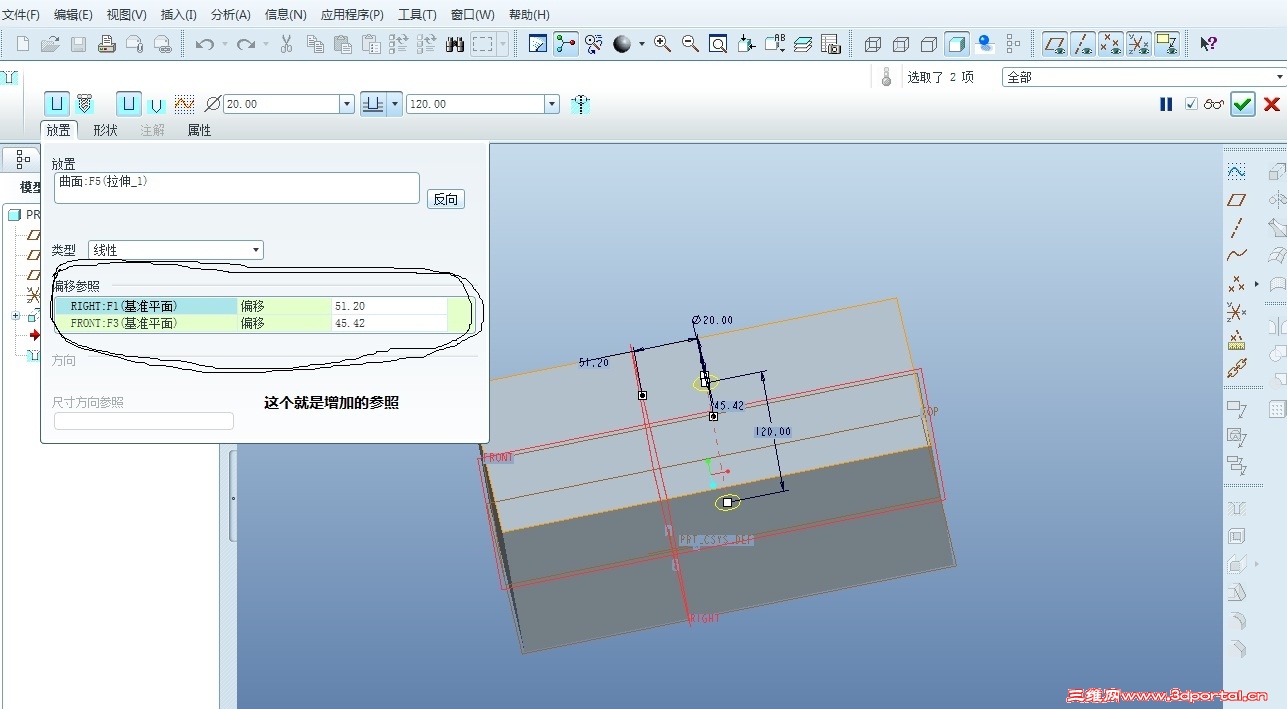Select the simple hole type icon
Viewport: 1287px width, 709px height.
click(x=57, y=104)
